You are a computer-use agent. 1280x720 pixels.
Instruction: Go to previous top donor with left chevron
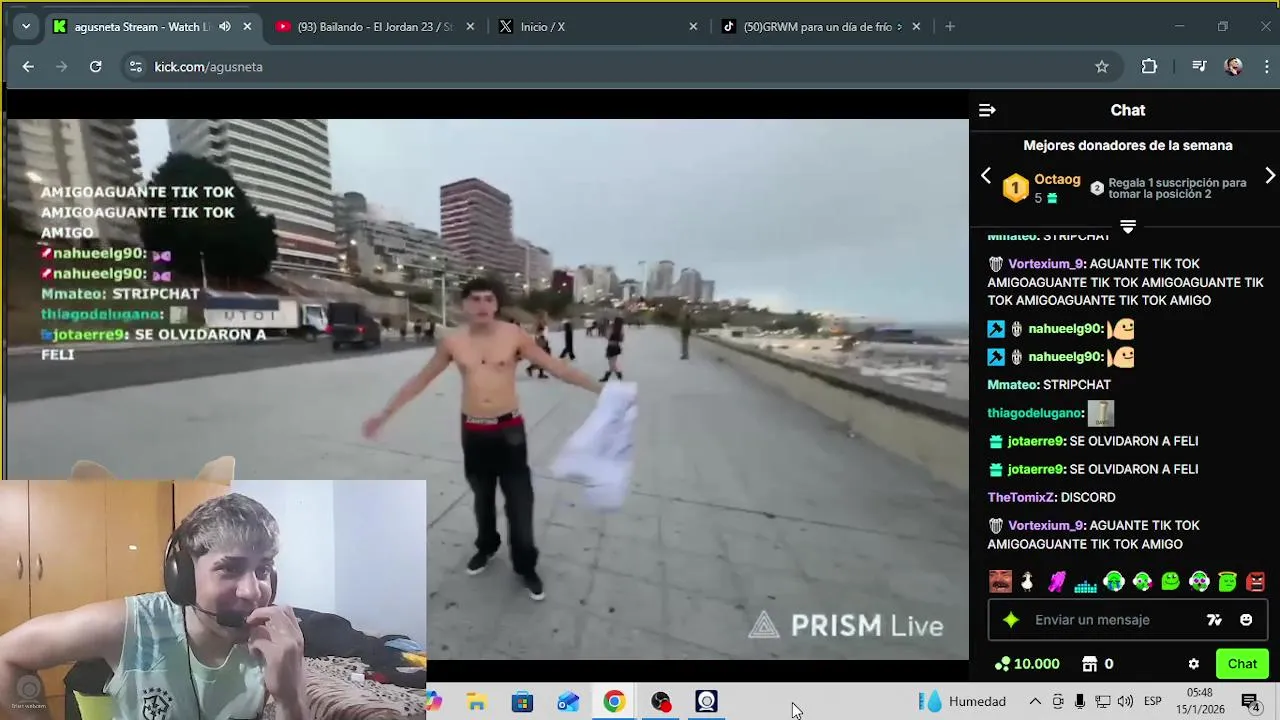(986, 176)
